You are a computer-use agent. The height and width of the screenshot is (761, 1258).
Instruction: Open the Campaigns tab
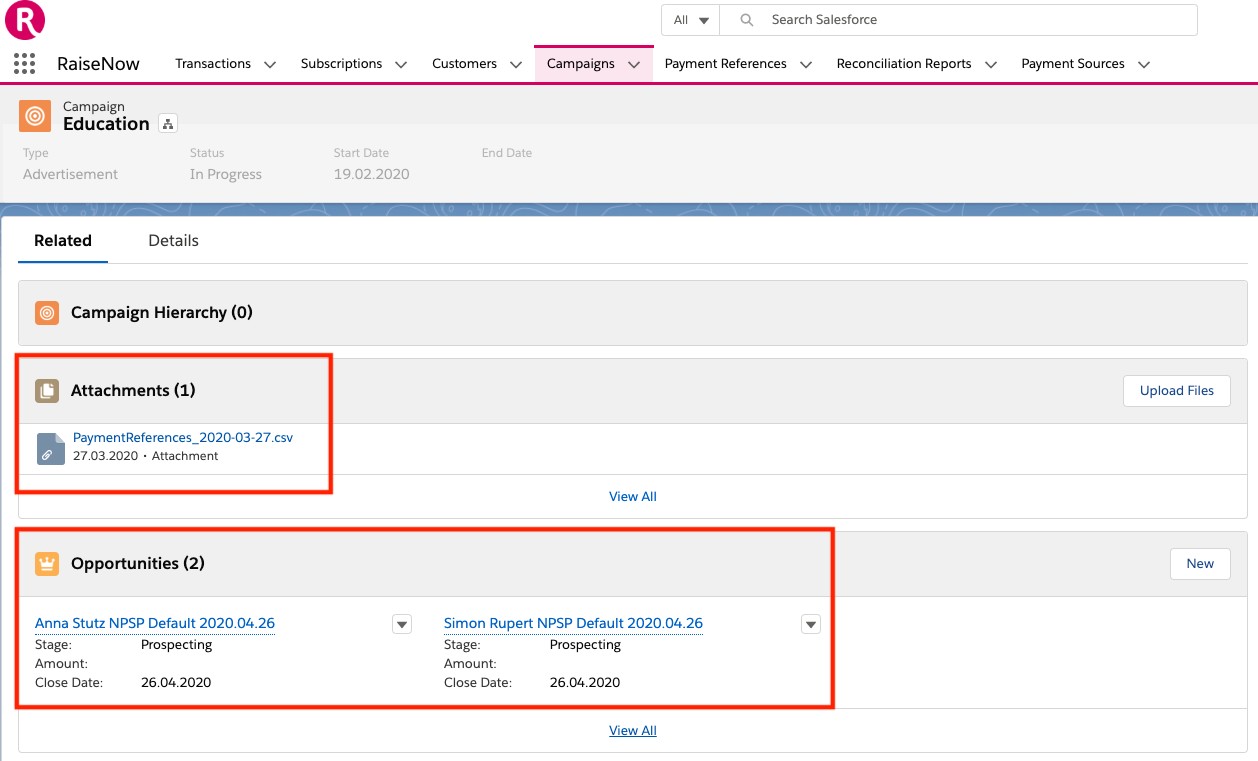click(x=581, y=64)
